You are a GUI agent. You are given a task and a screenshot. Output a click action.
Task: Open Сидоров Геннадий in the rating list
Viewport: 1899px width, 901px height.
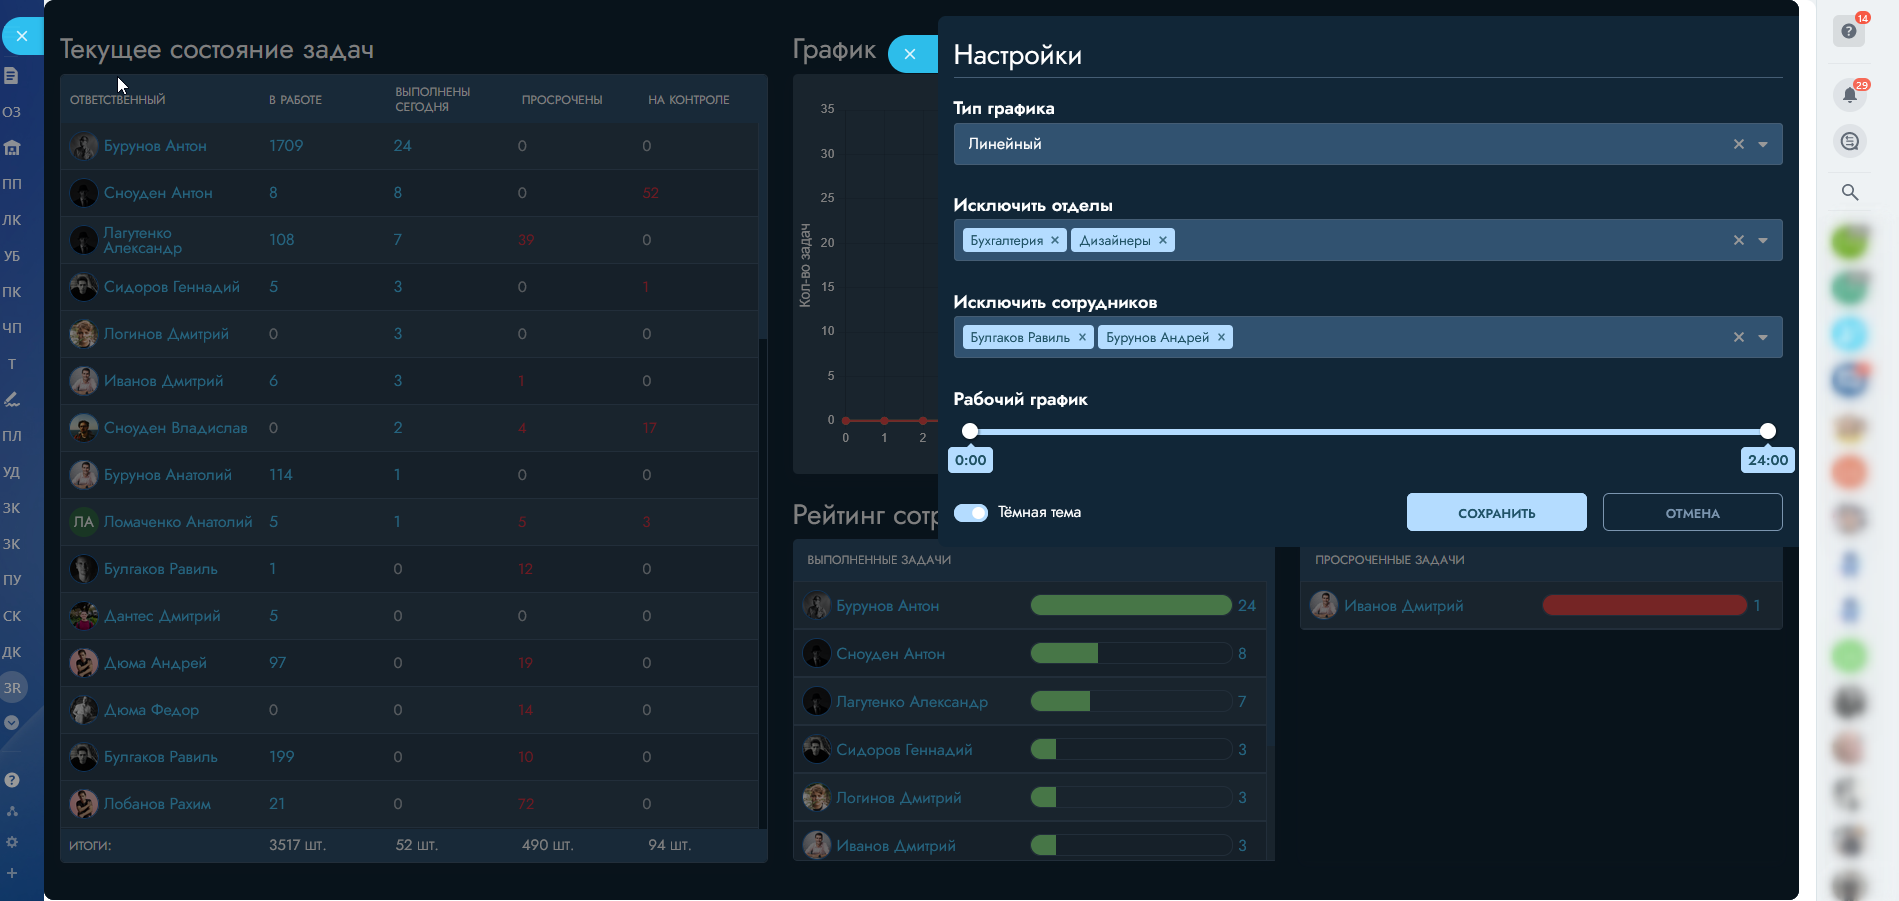click(904, 750)
